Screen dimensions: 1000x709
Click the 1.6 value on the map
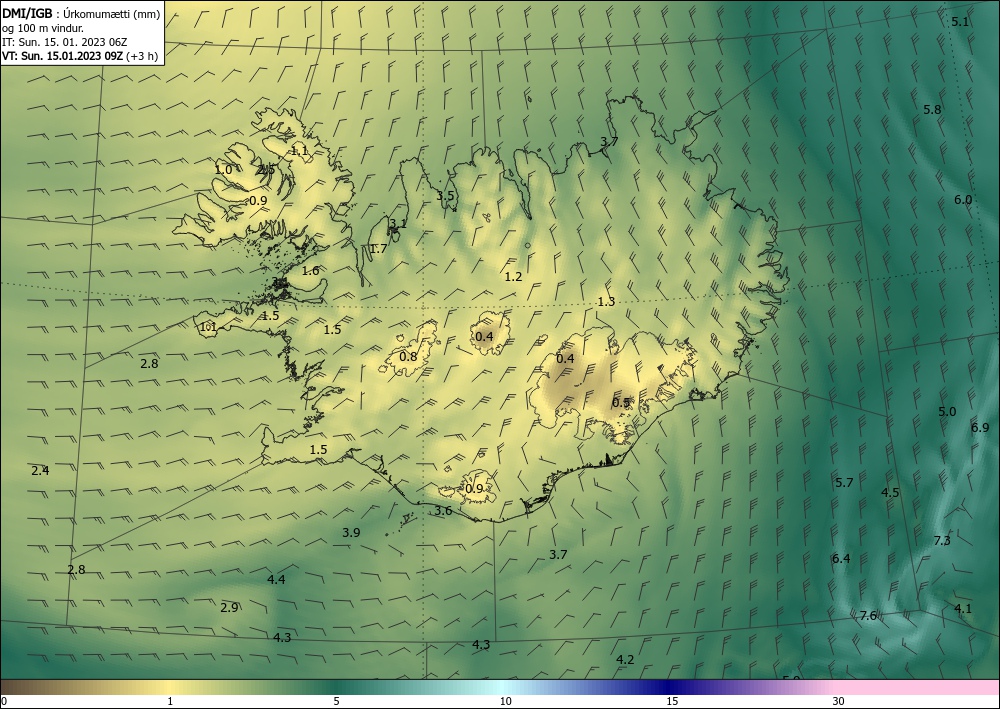coord(311,270)
